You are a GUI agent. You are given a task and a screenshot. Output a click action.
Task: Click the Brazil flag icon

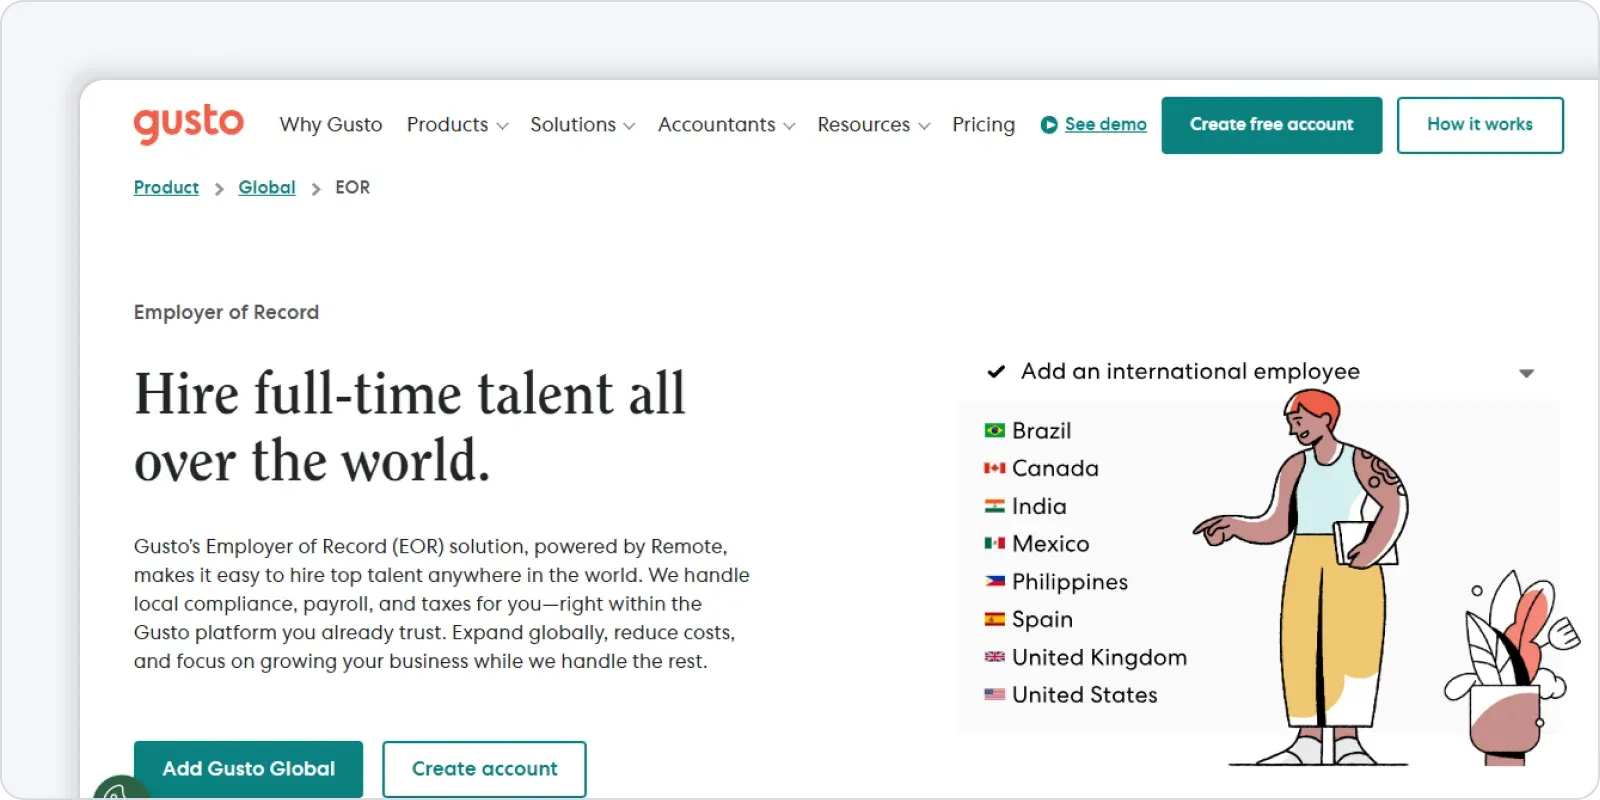[x=994, y=431]
